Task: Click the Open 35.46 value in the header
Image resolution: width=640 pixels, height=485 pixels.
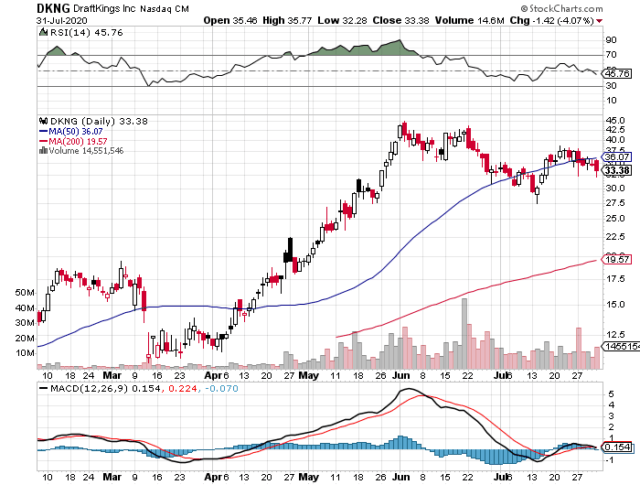Action: tap(230, 20)
